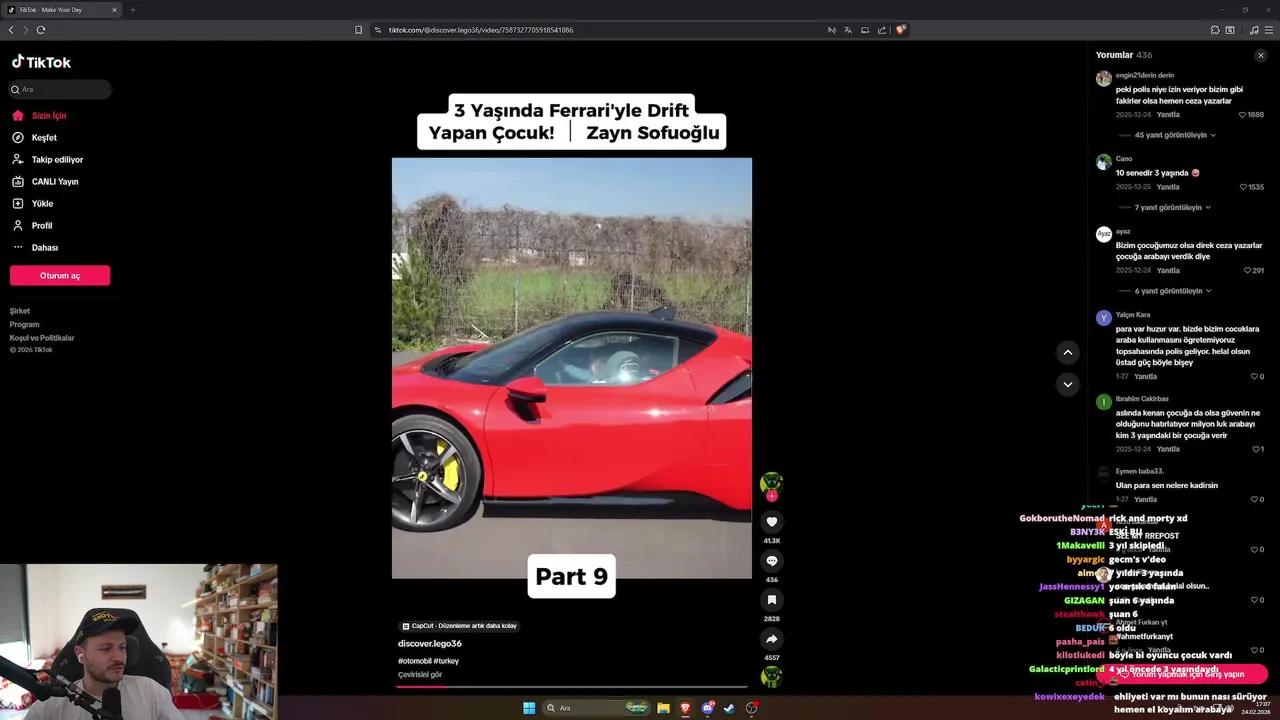Open comments via speech bubble icon
The width and height of the screenshot is (1280, 720).
tap(771, 561)
